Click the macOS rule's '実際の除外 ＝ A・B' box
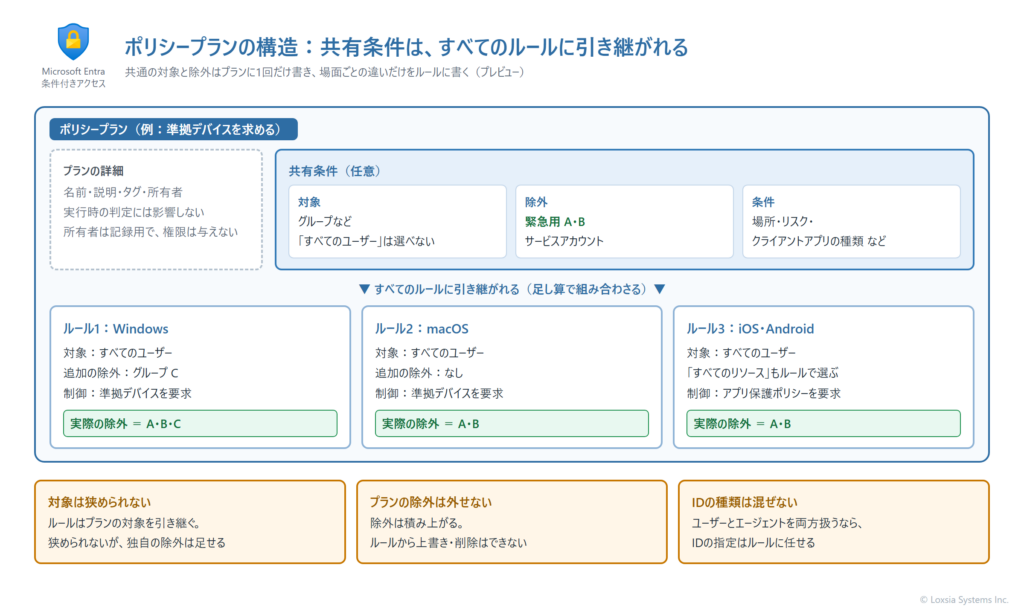 [x=512, y=423]
